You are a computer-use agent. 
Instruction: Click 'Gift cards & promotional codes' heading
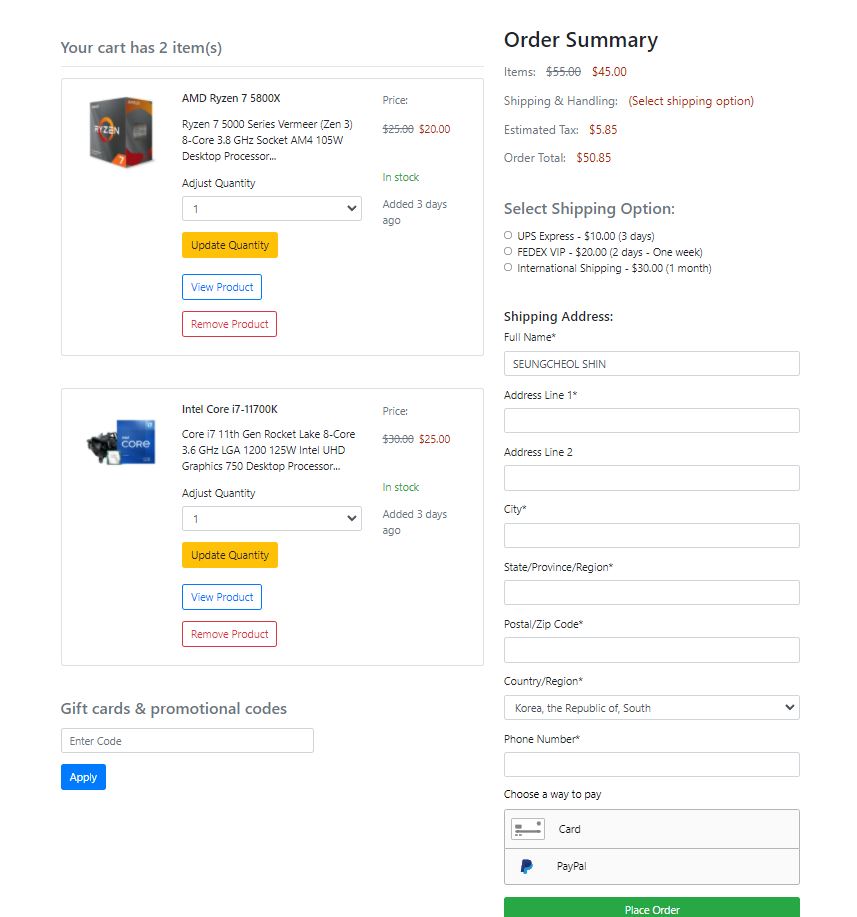(x=174, y=708)
